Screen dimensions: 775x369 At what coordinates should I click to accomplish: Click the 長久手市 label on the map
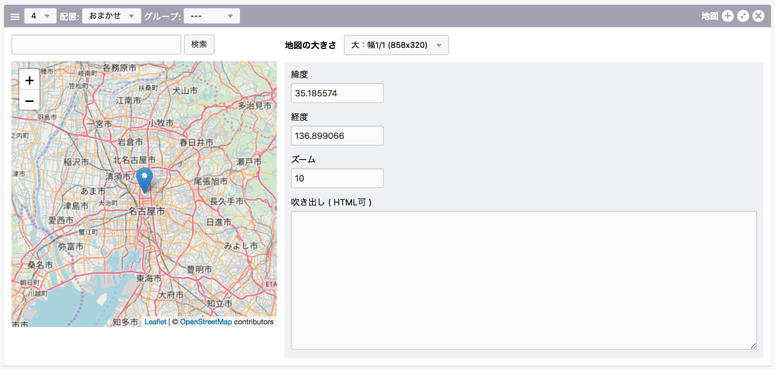[x=227, y=201]
